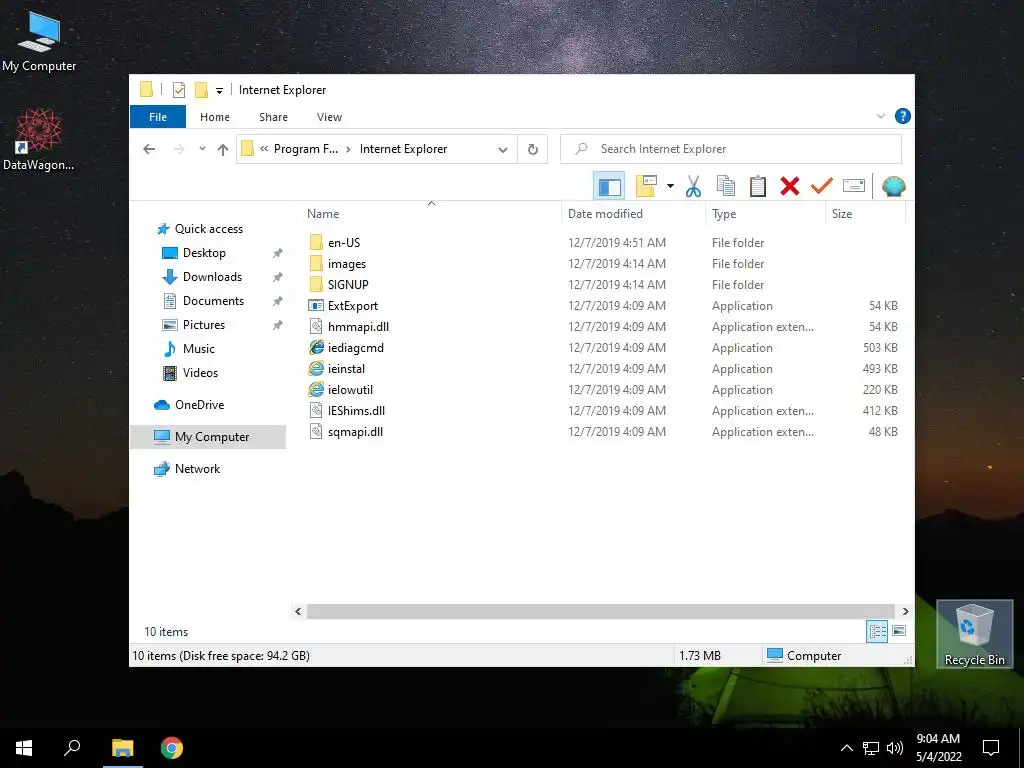Viewport: 1024px width, 768px height.
Task: Click the Copy toolbar icon
Action: click(x=726, y=186)
